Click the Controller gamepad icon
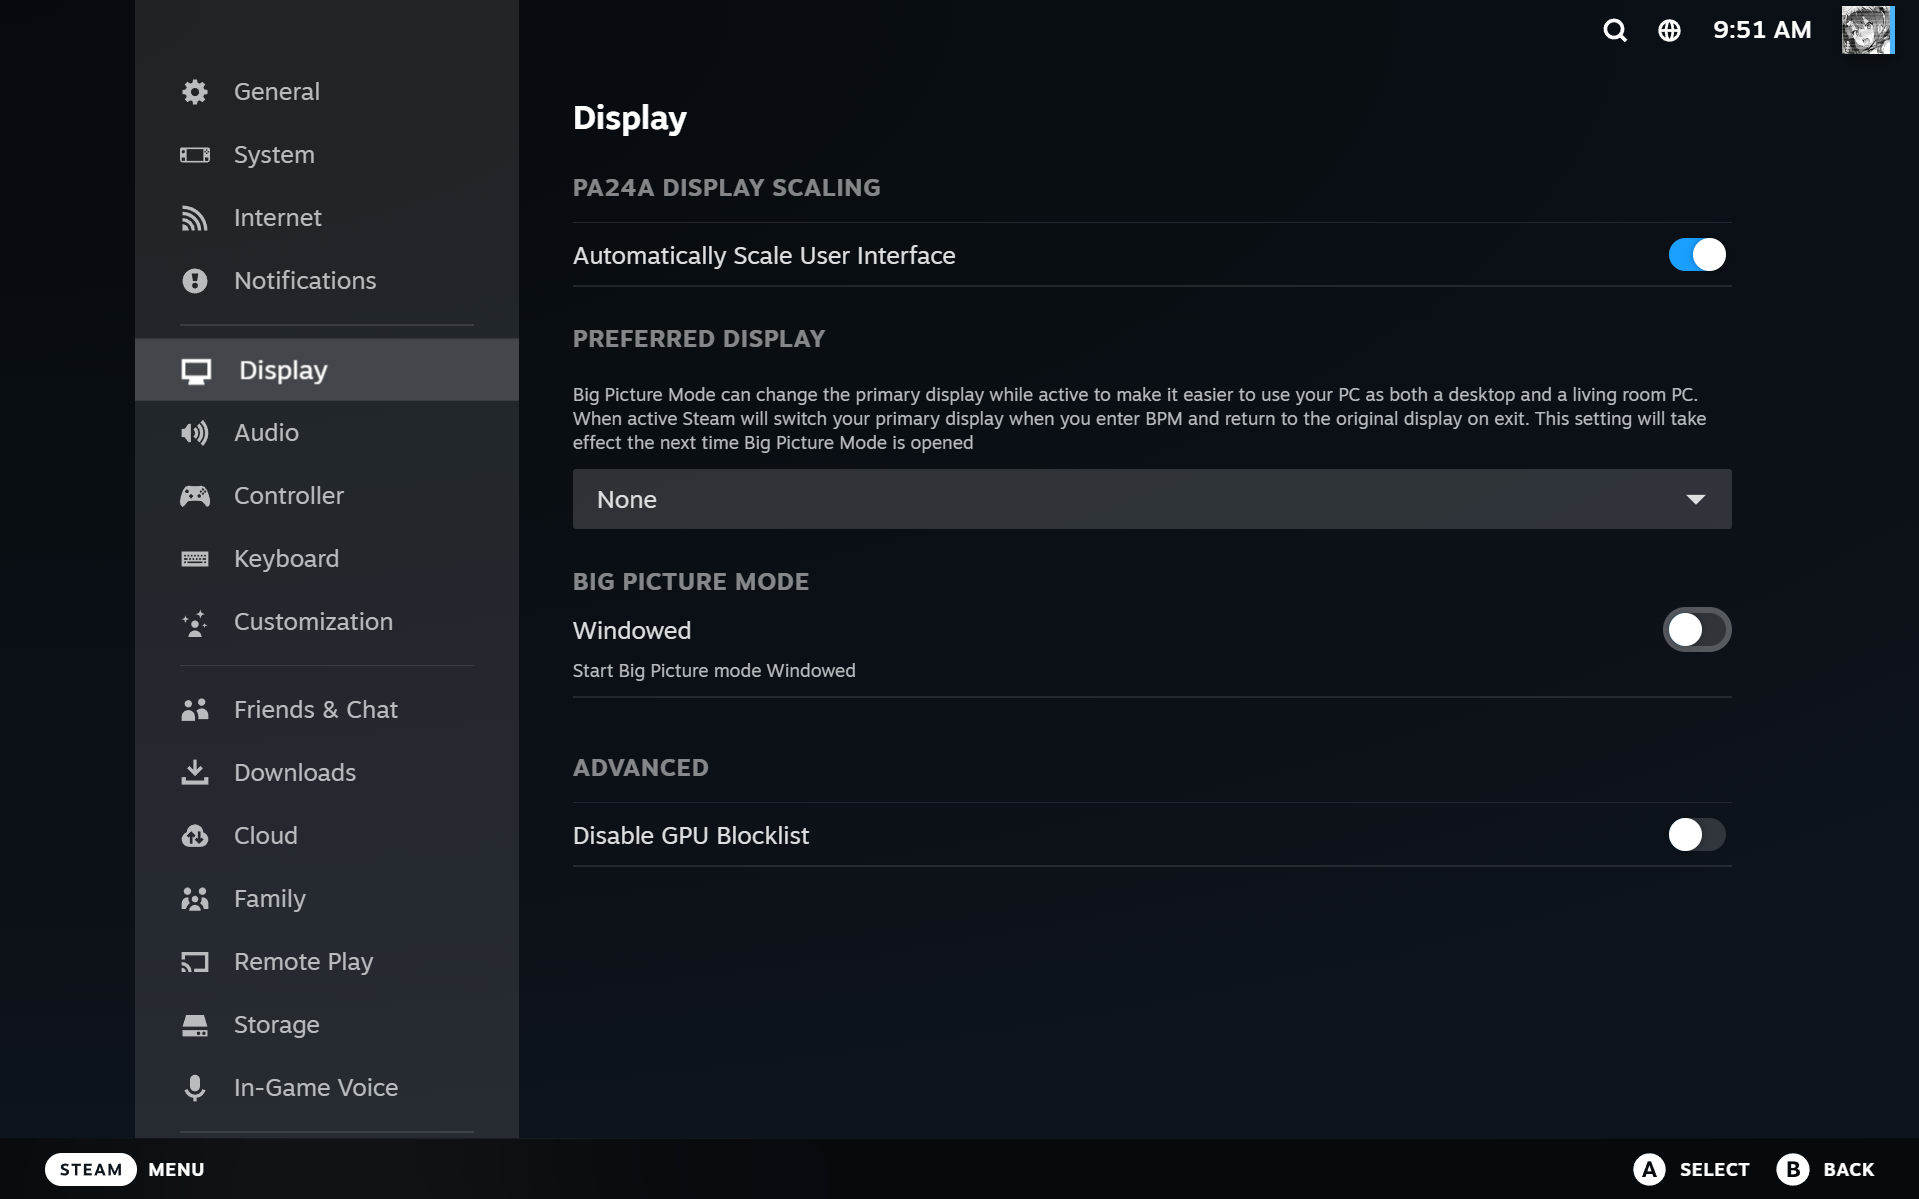The width and height of the screenshot is (1919, 1199). click(195, 496)
